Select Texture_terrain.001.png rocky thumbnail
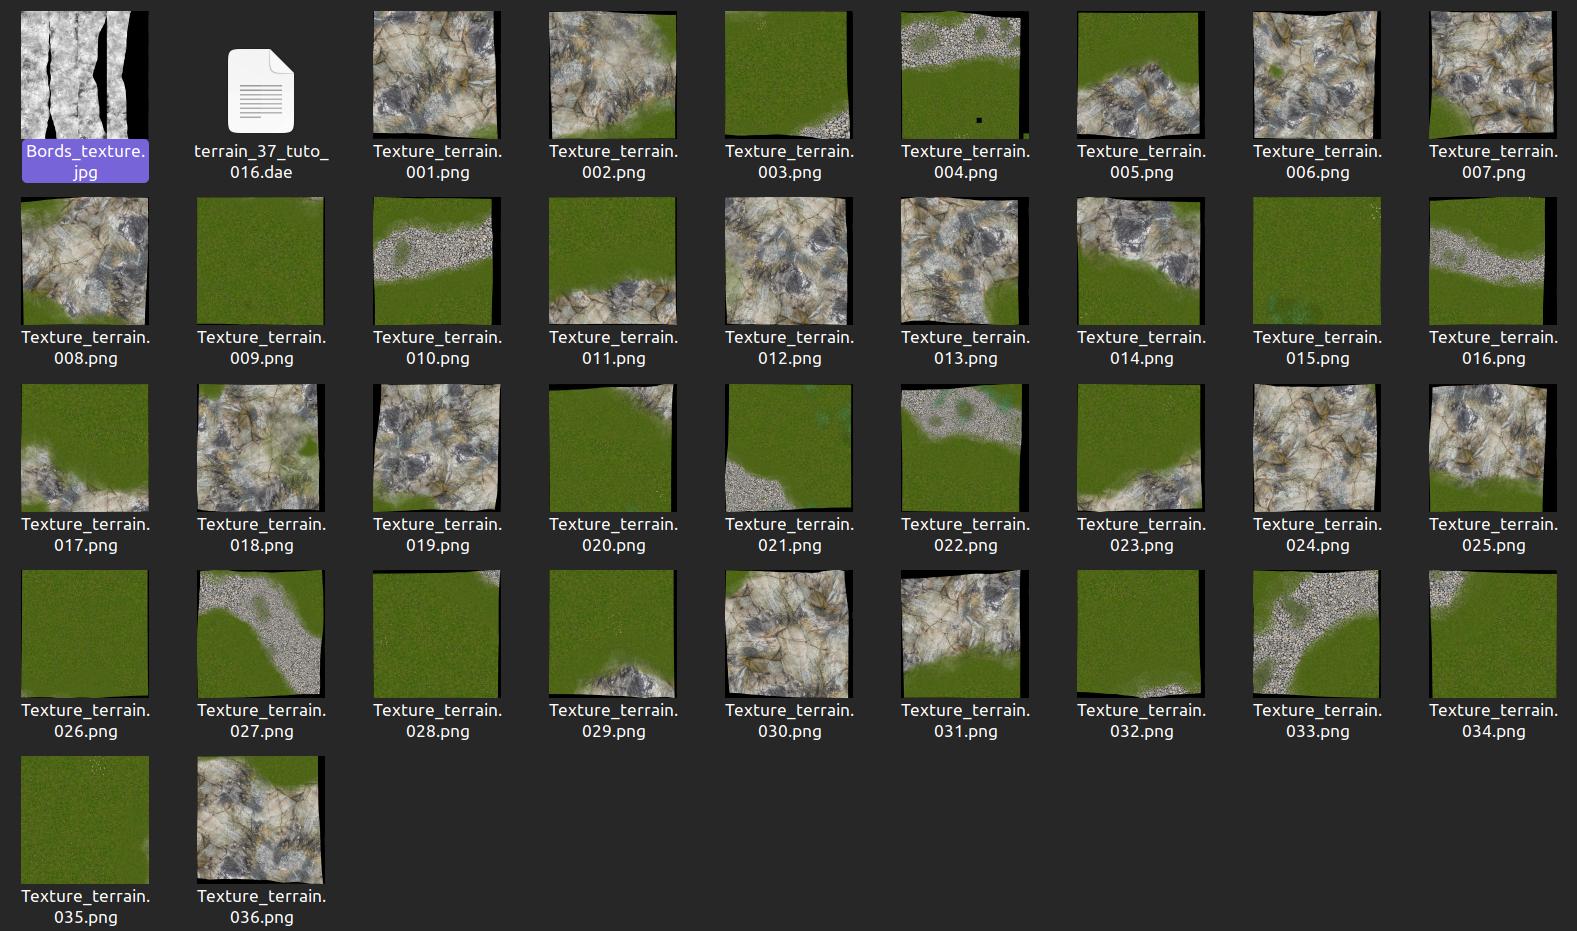This screenshot has width=1577, height=931. coord(437,75)
